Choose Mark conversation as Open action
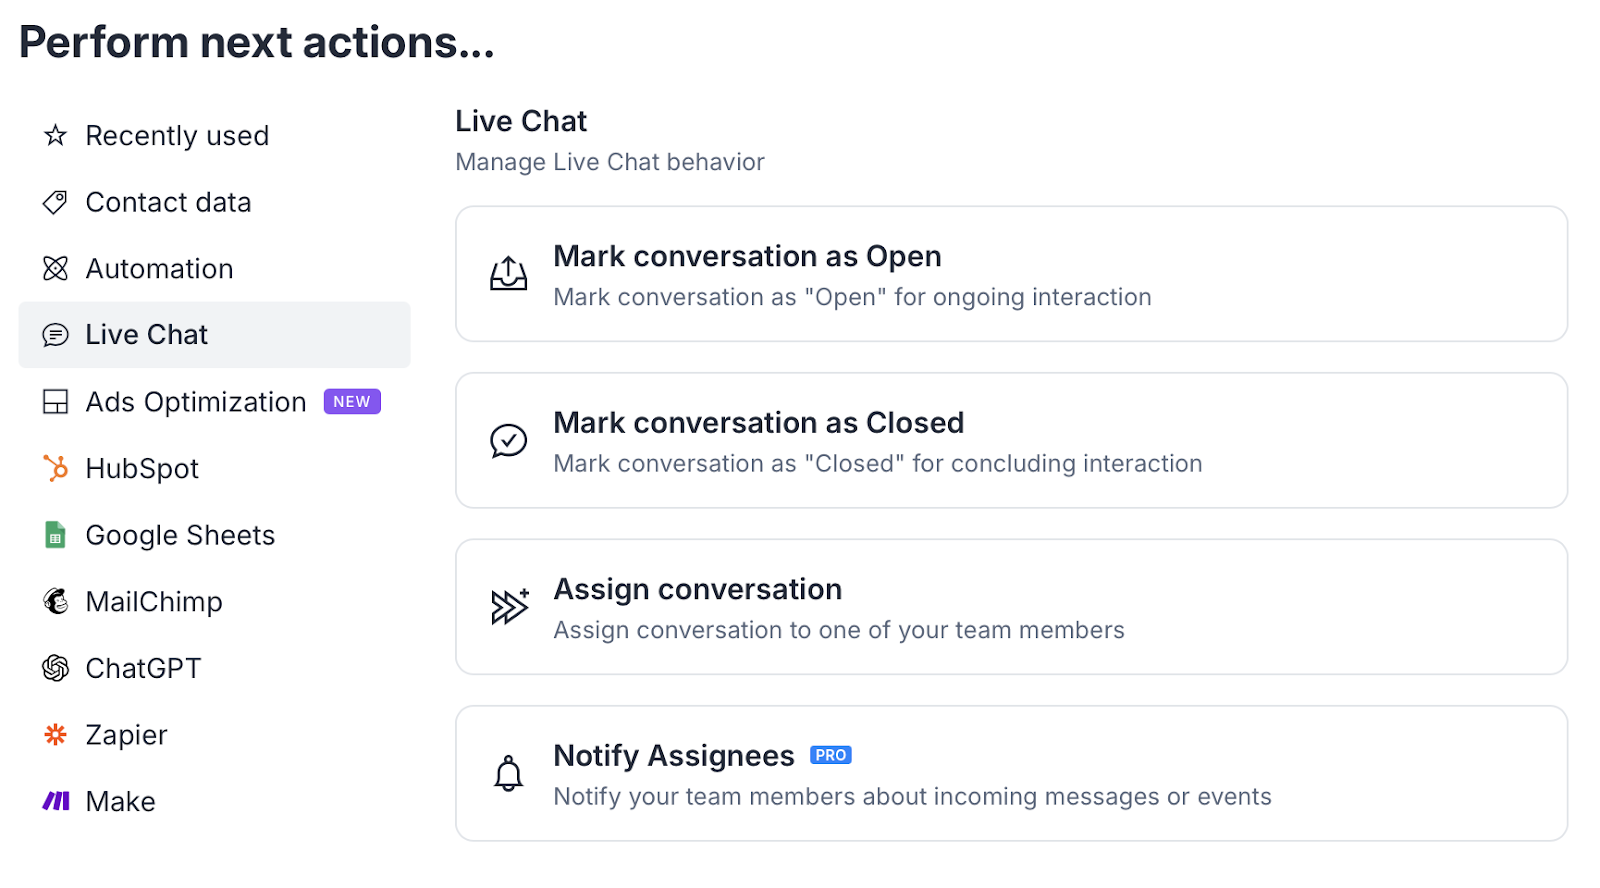 (x=1010, y=274)
